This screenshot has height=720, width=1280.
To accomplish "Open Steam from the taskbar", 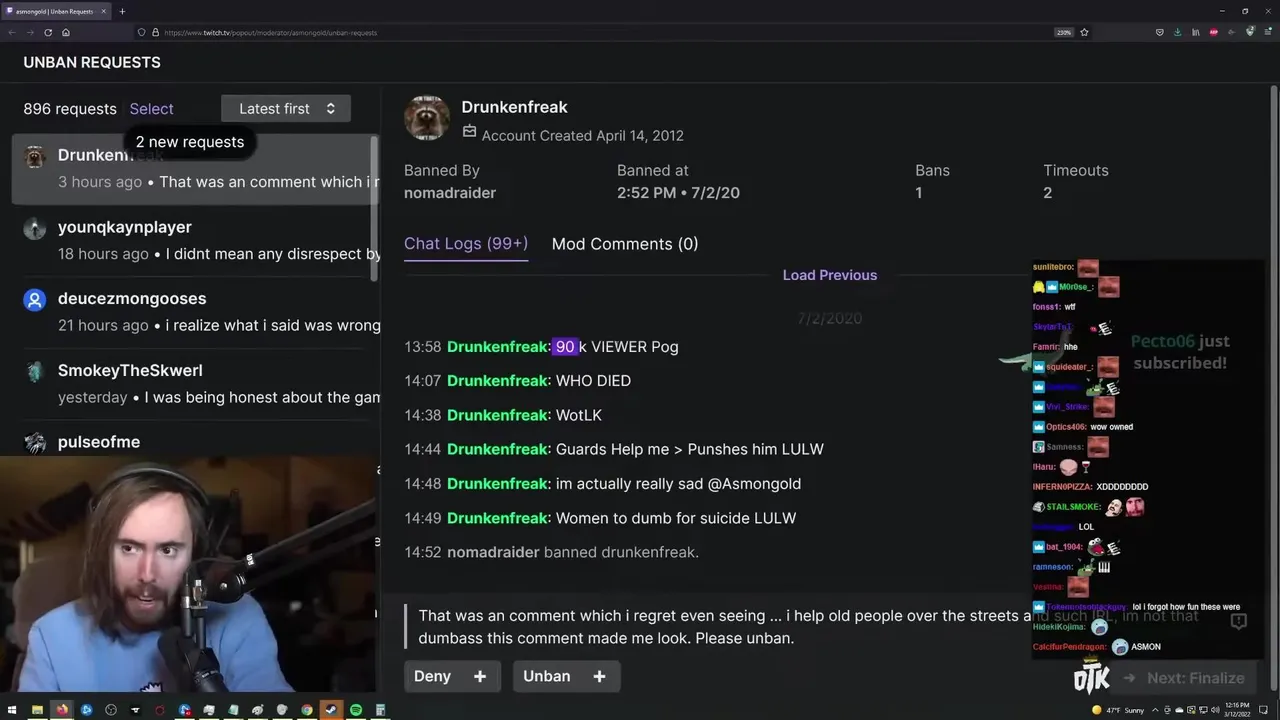I will [331, 710].
